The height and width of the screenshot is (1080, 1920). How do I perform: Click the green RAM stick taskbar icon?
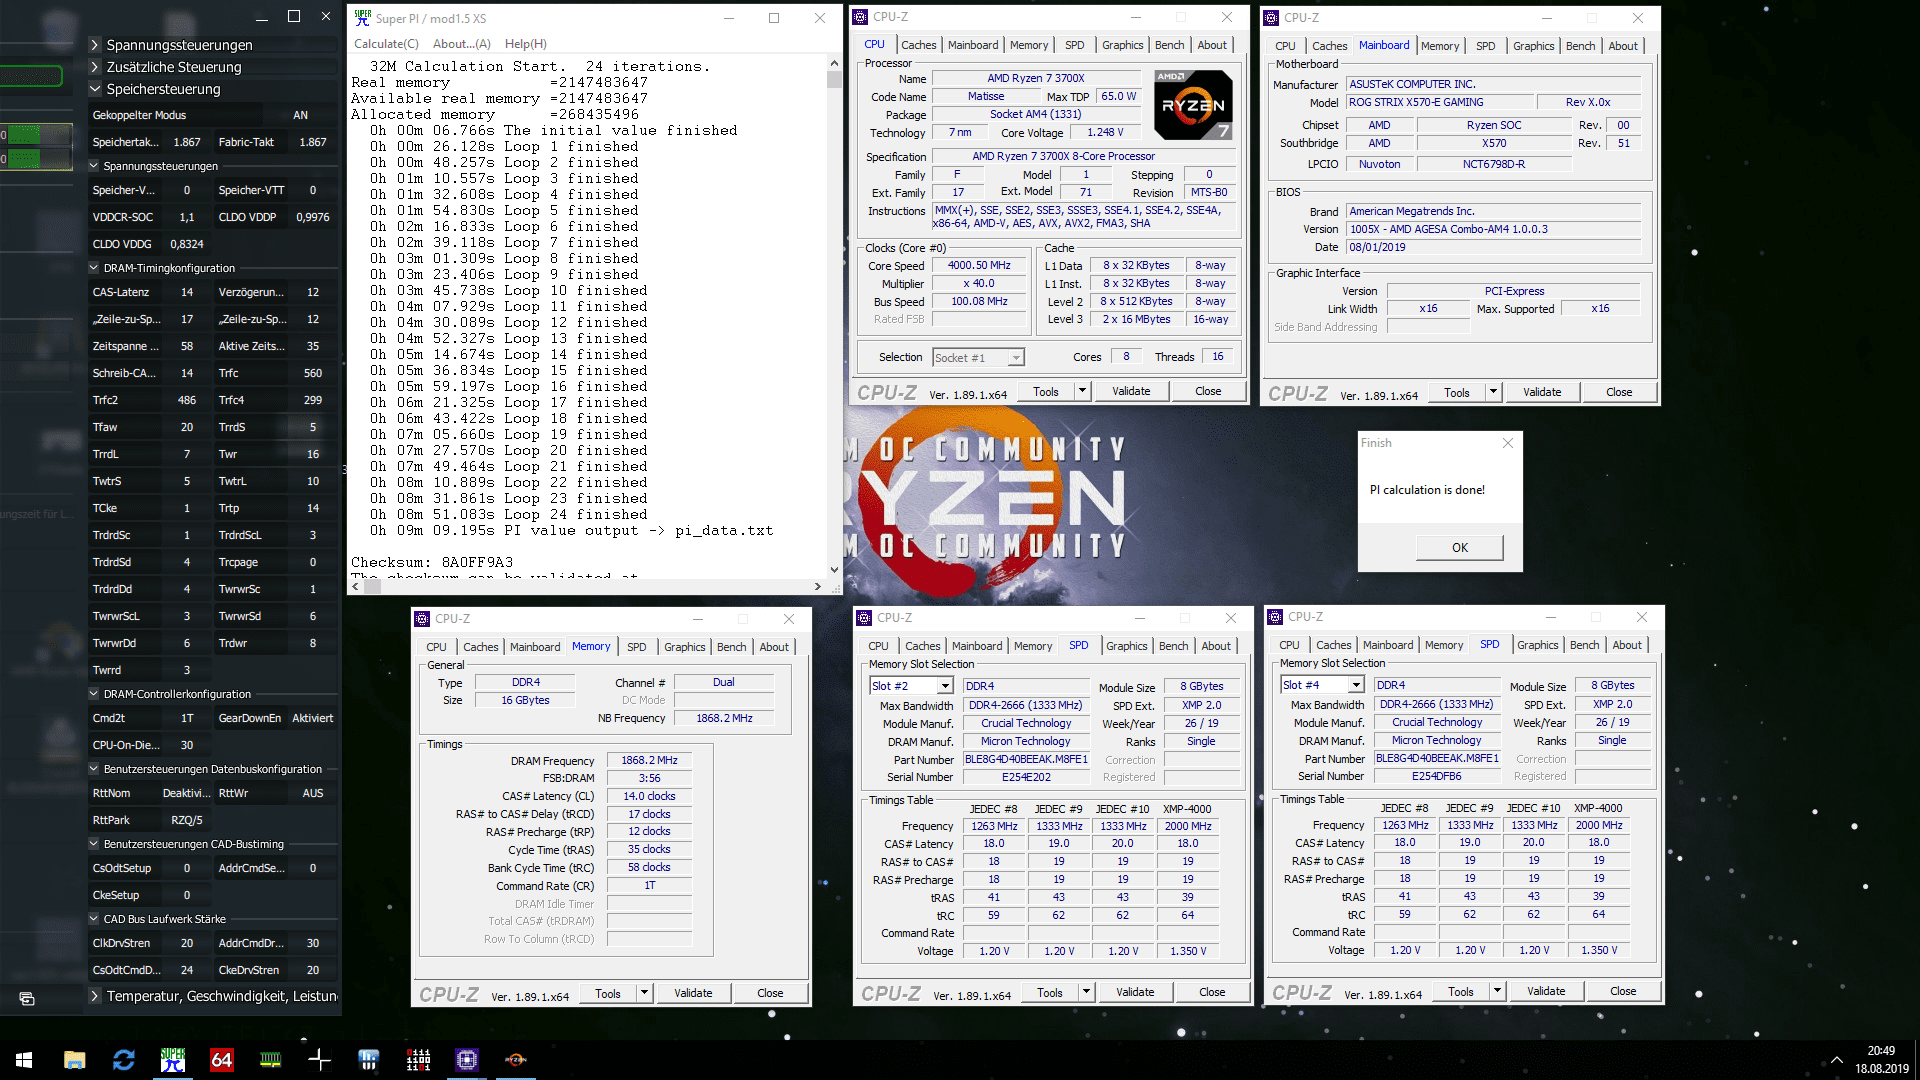pyautogui.click(x=270, y=1060)
